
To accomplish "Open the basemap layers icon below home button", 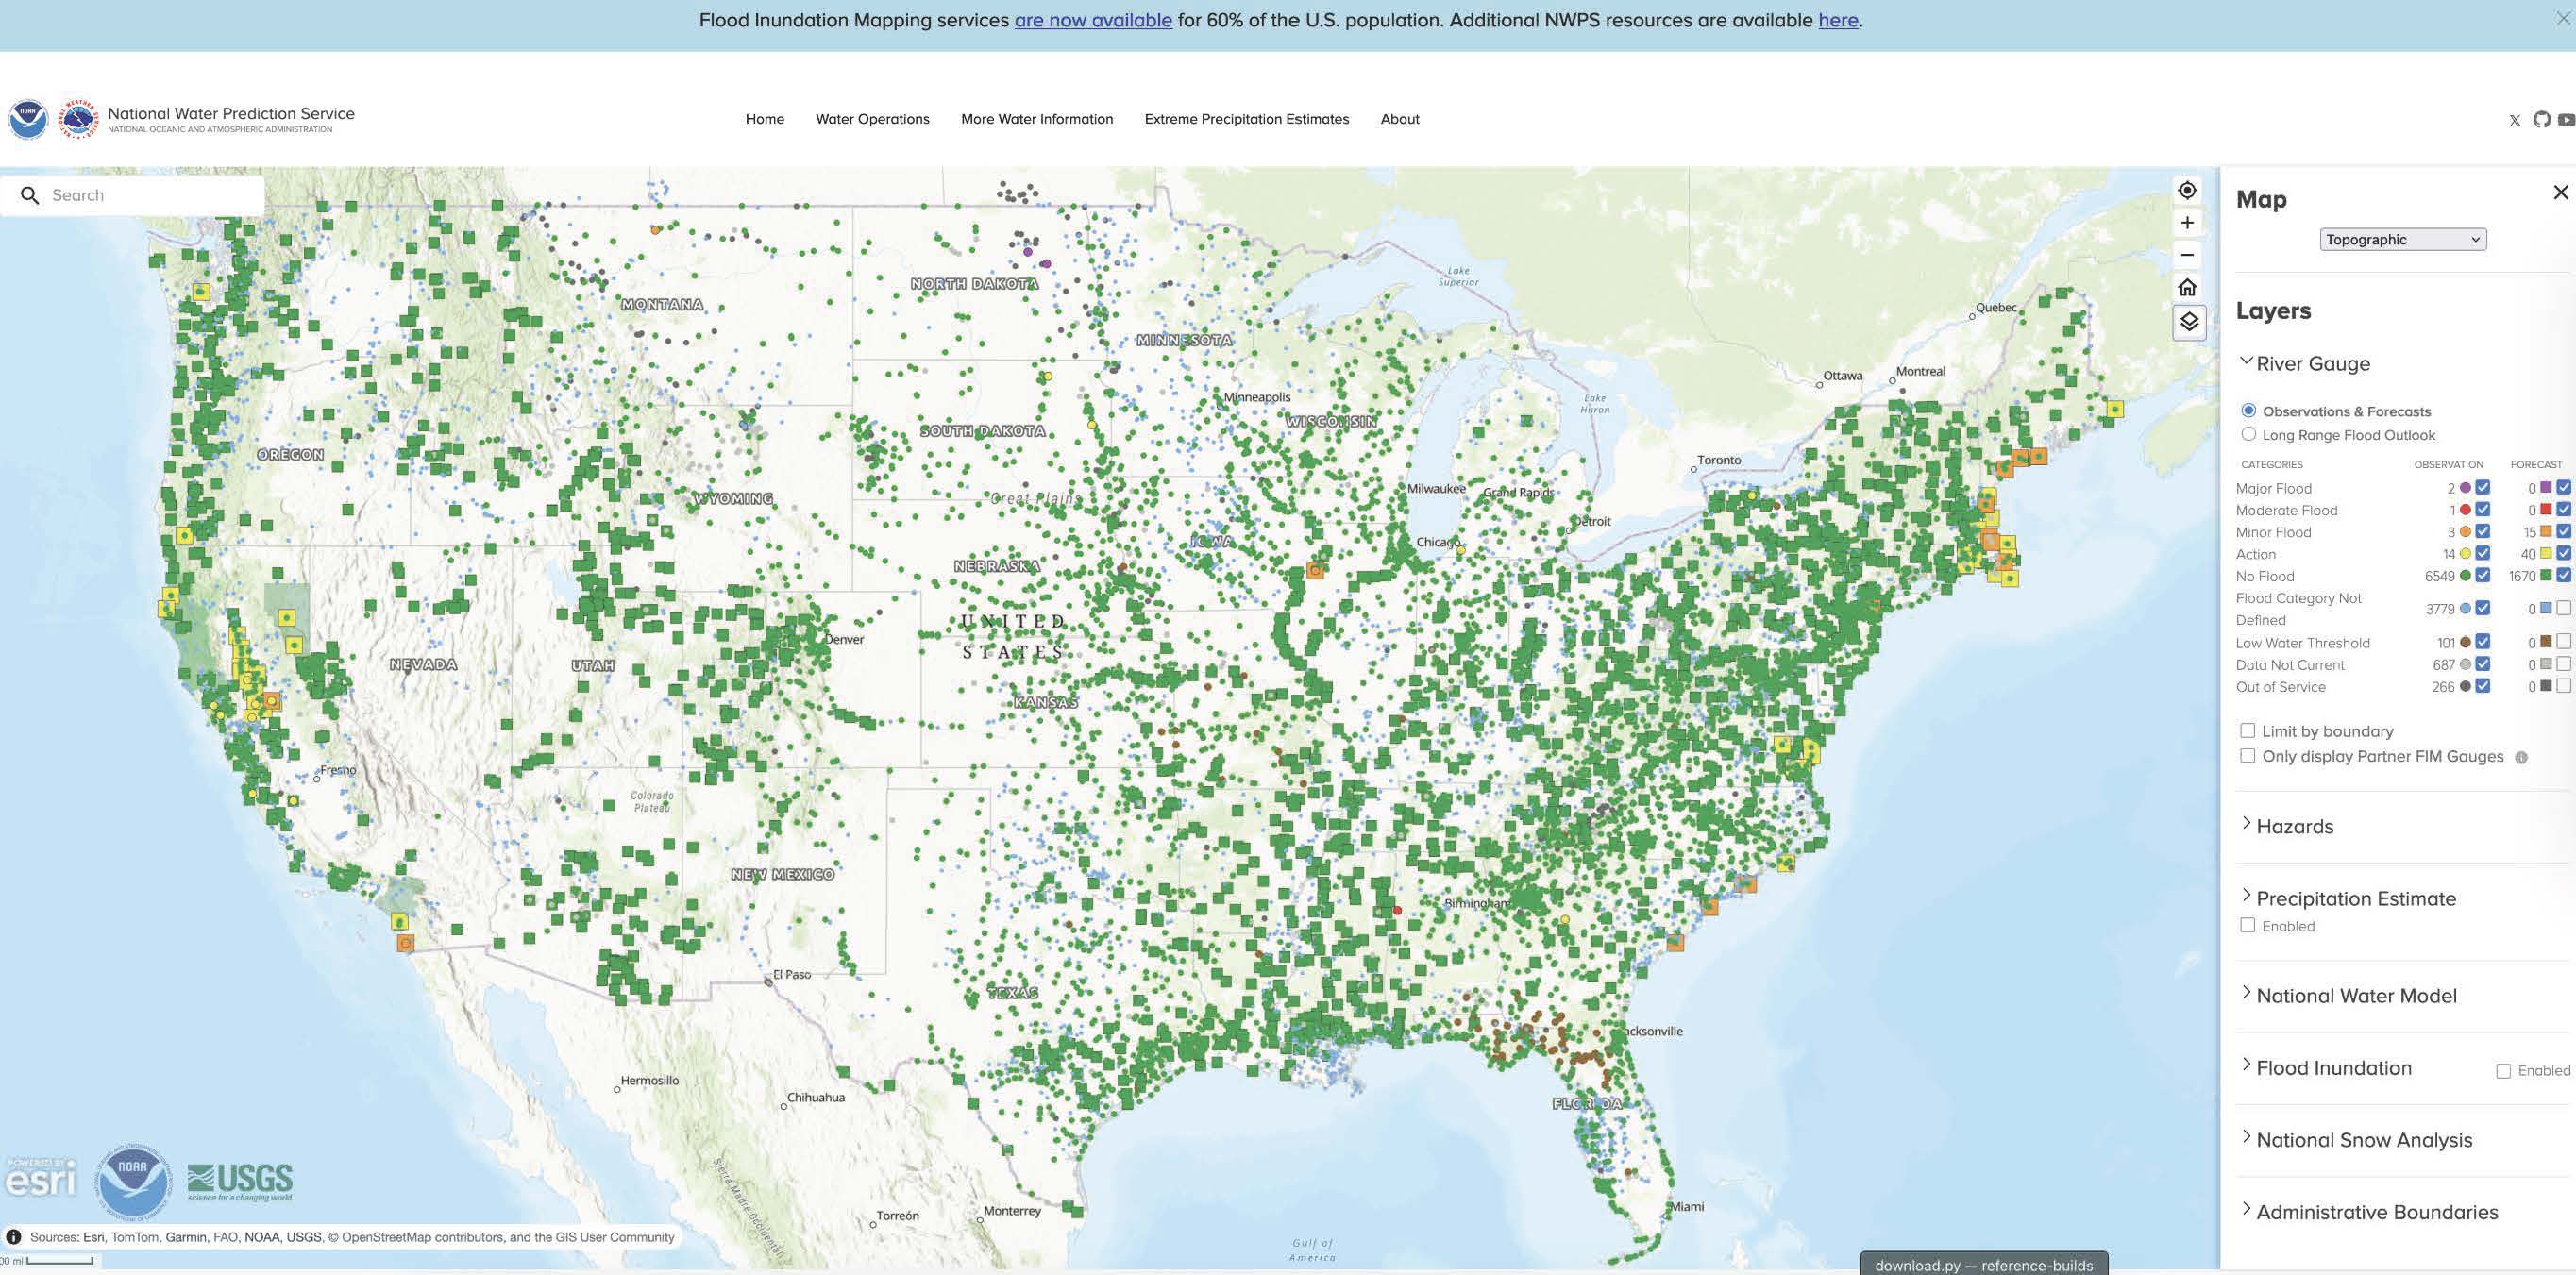I will [x=2188, y=322].
